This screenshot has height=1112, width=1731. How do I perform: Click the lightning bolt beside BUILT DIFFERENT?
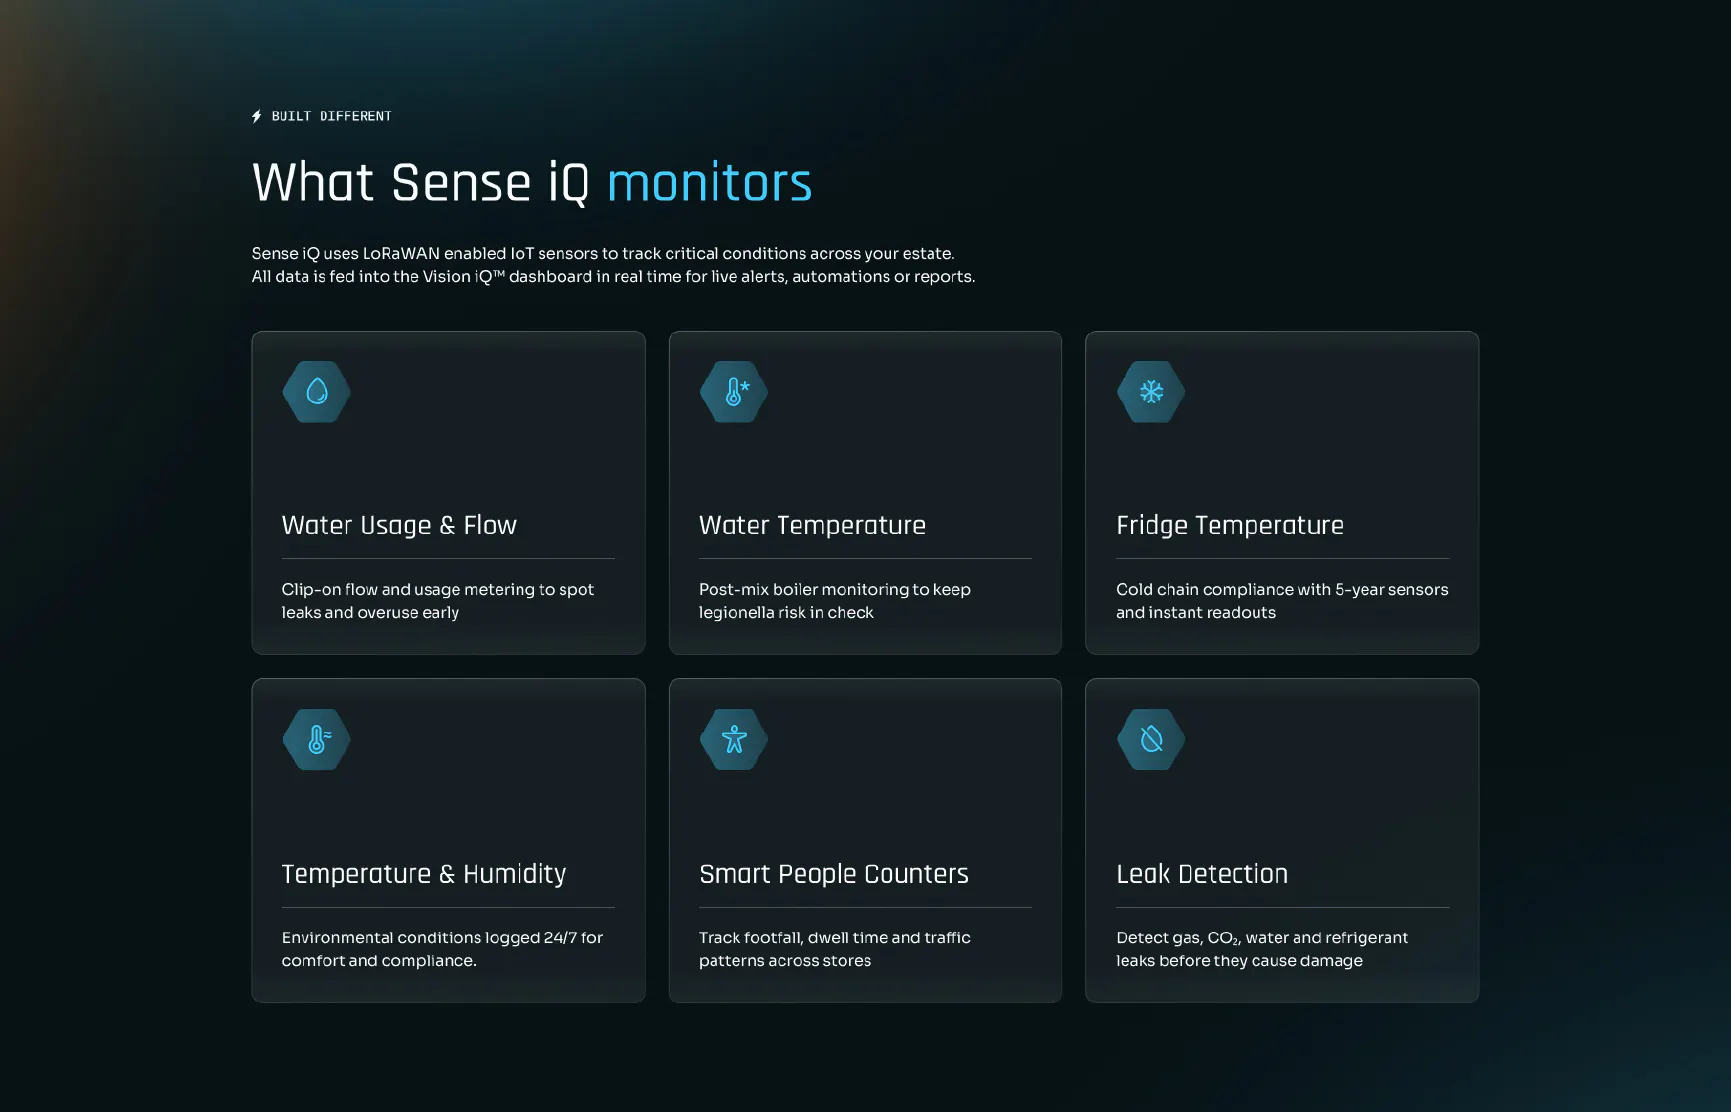[257, 115]
